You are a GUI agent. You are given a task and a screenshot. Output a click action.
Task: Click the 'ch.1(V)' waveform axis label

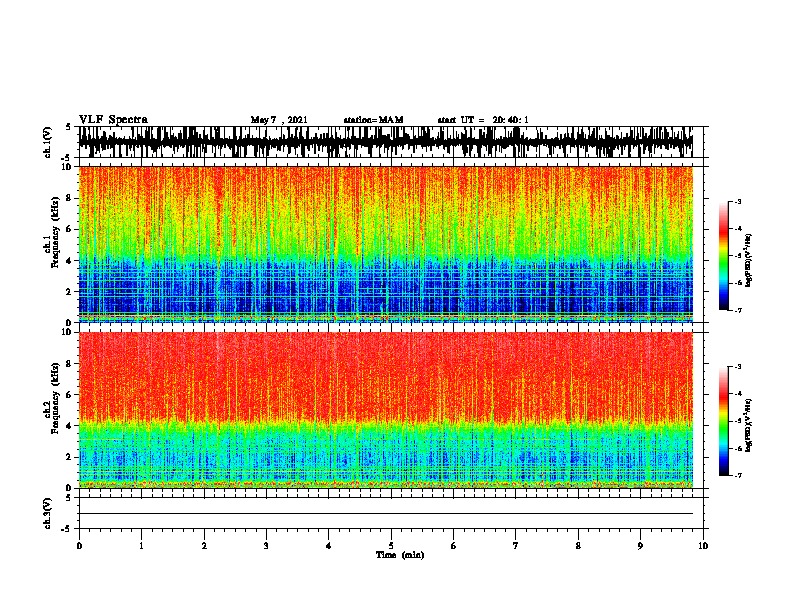tap(47, 142)
